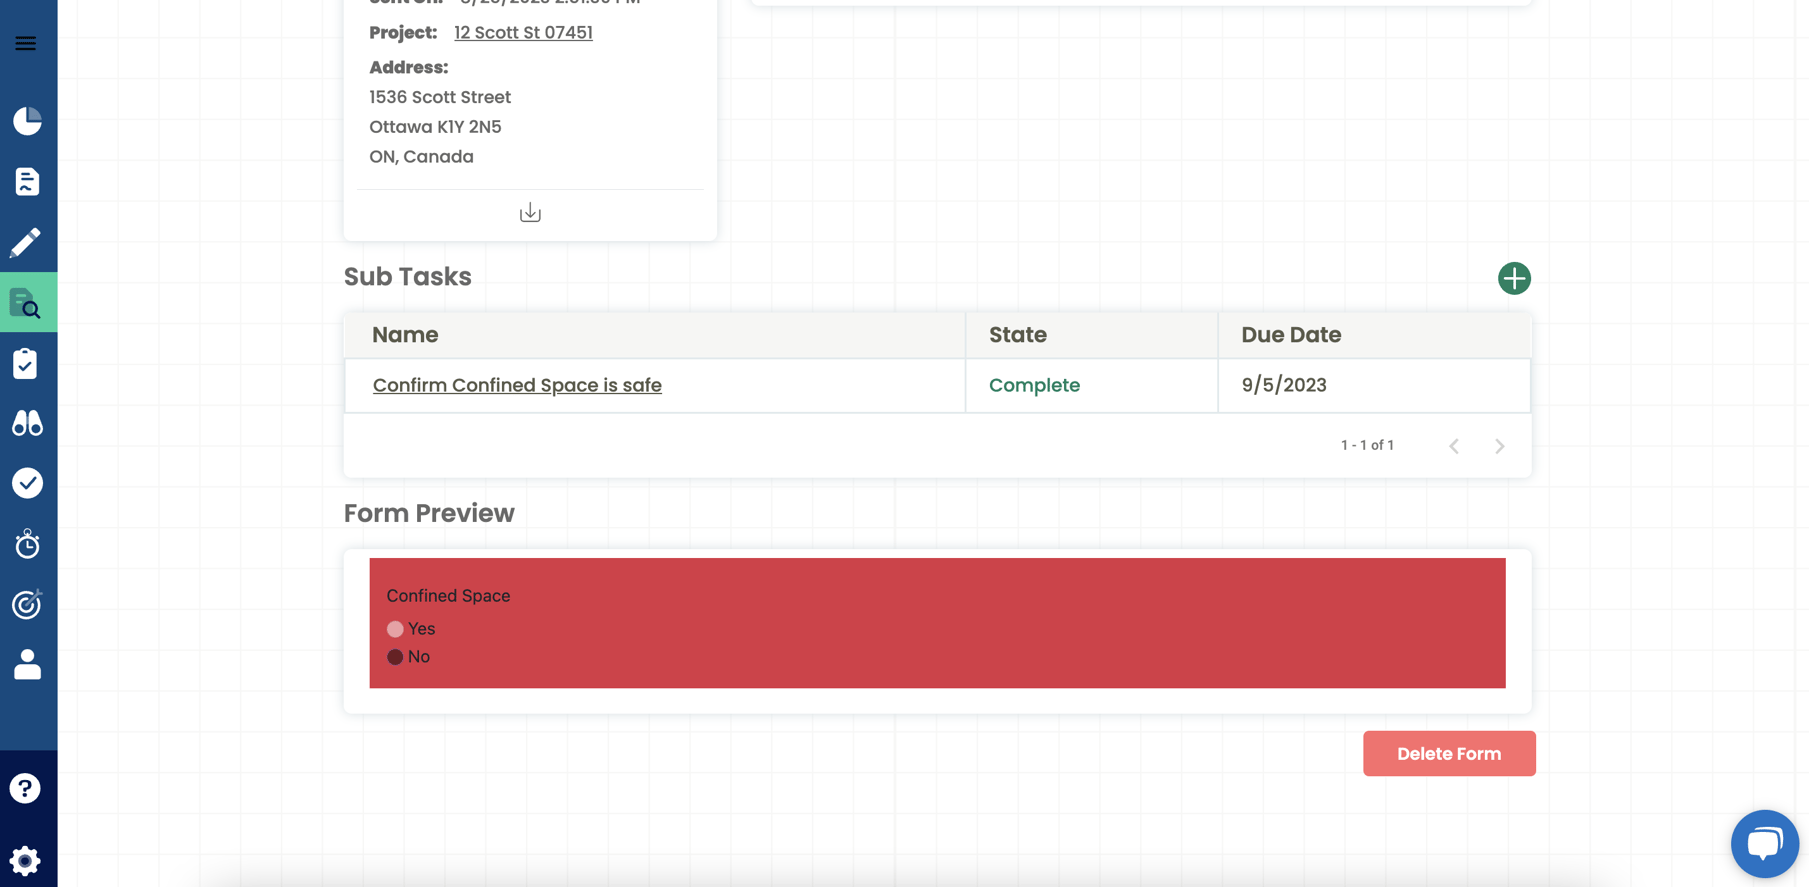Go to the previous page of sub tasks

tap(1454, 446)
